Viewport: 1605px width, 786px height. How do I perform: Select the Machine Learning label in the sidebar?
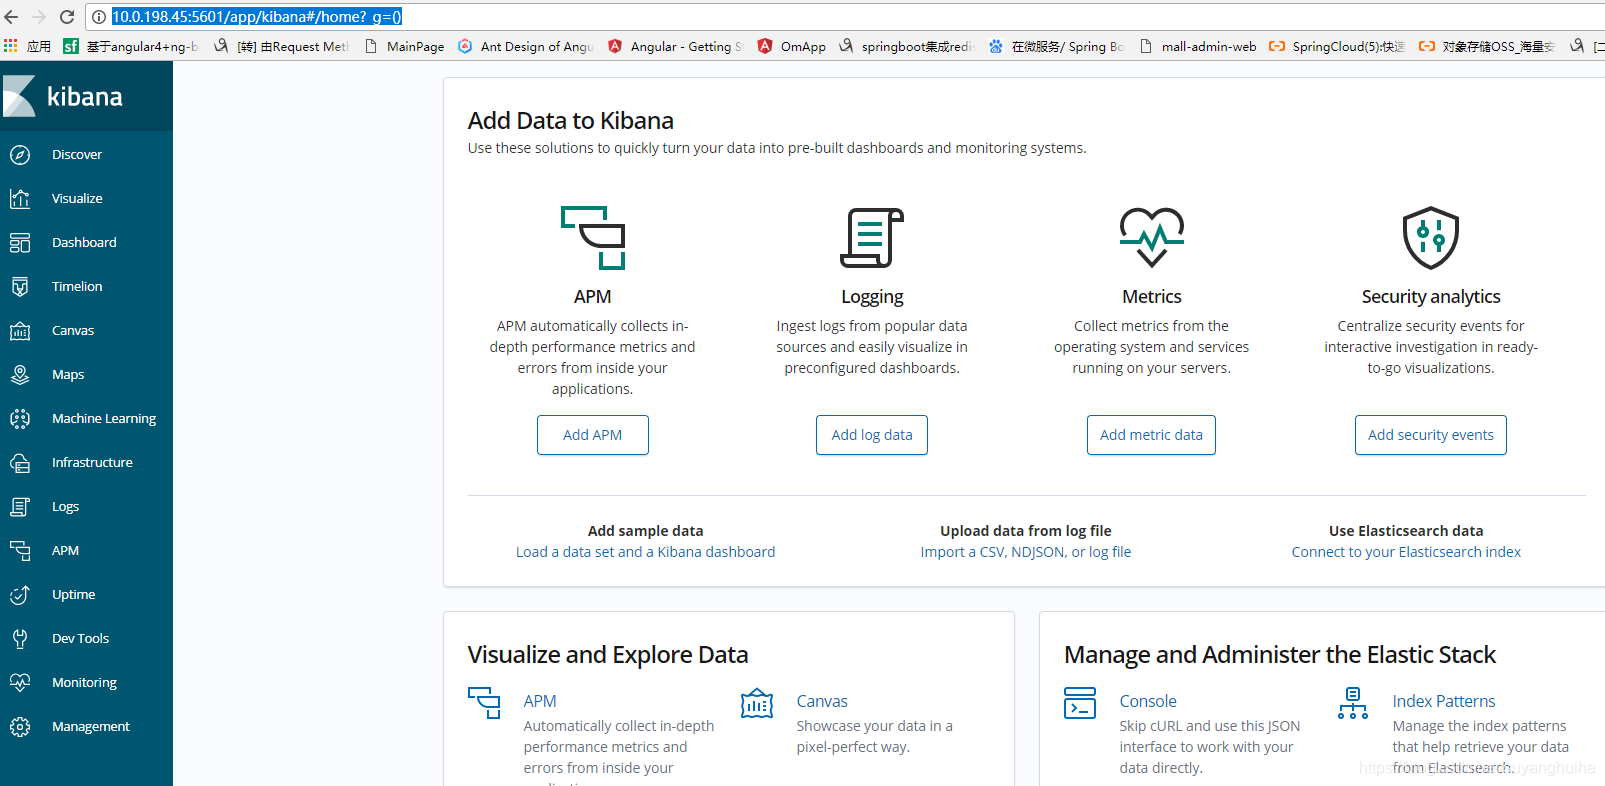point(104,419)
